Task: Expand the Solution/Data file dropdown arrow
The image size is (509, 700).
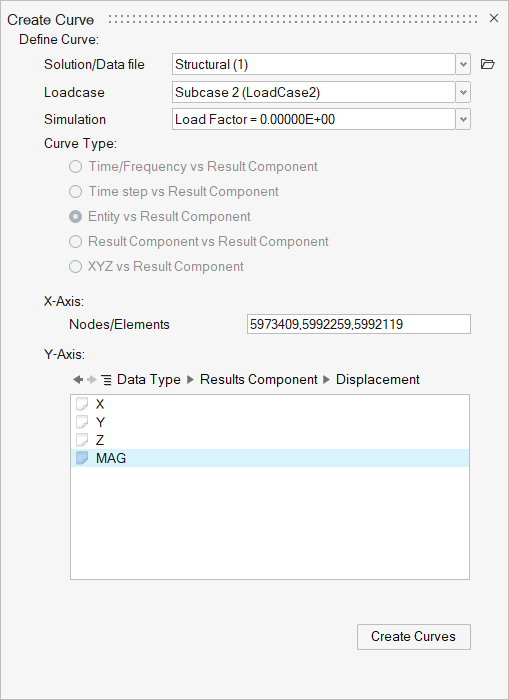Action: 463,64
